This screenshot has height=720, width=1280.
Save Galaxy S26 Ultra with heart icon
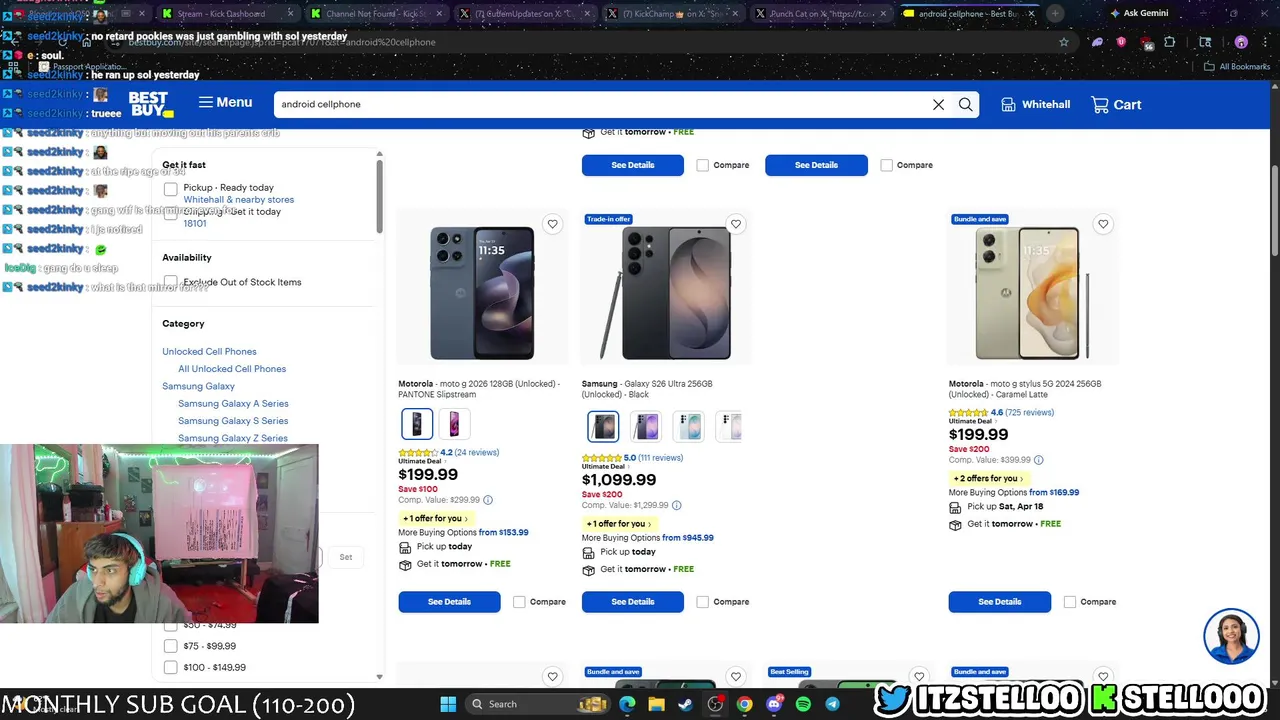(736, 224)
